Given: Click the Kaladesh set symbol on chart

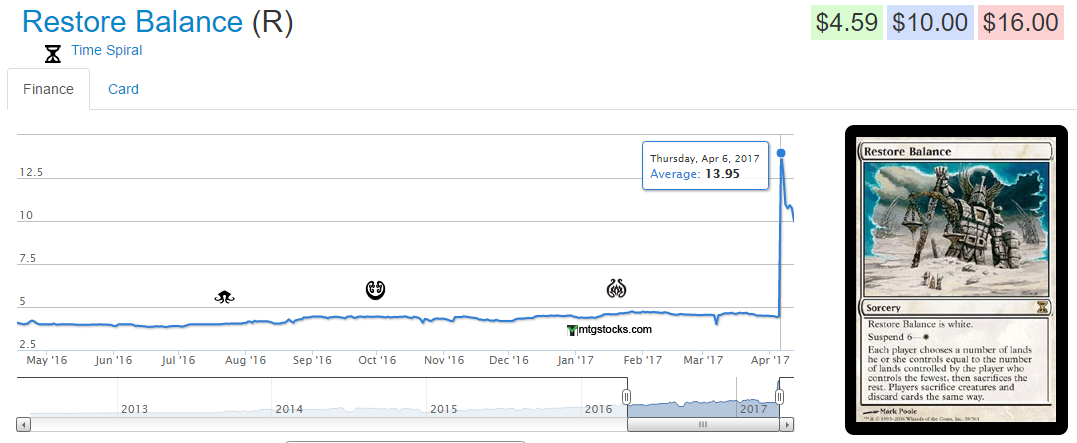Looking at the screenshot, I should point(375,290).
